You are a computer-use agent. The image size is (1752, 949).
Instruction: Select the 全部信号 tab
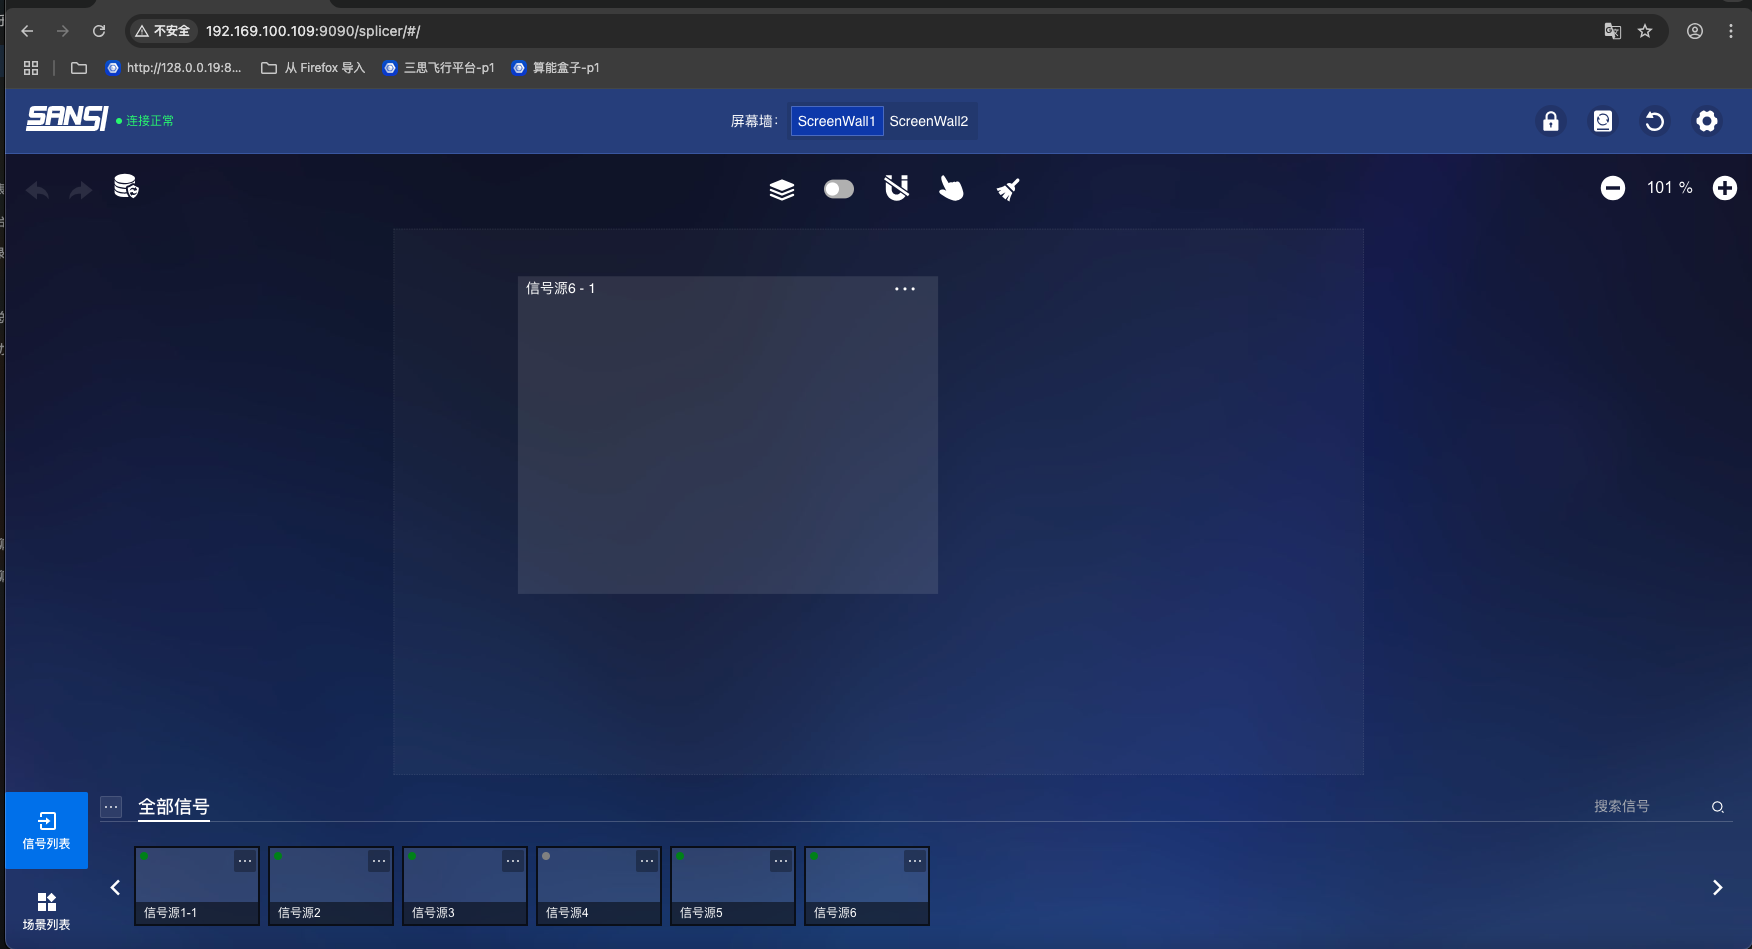click(x=174, y=807)
